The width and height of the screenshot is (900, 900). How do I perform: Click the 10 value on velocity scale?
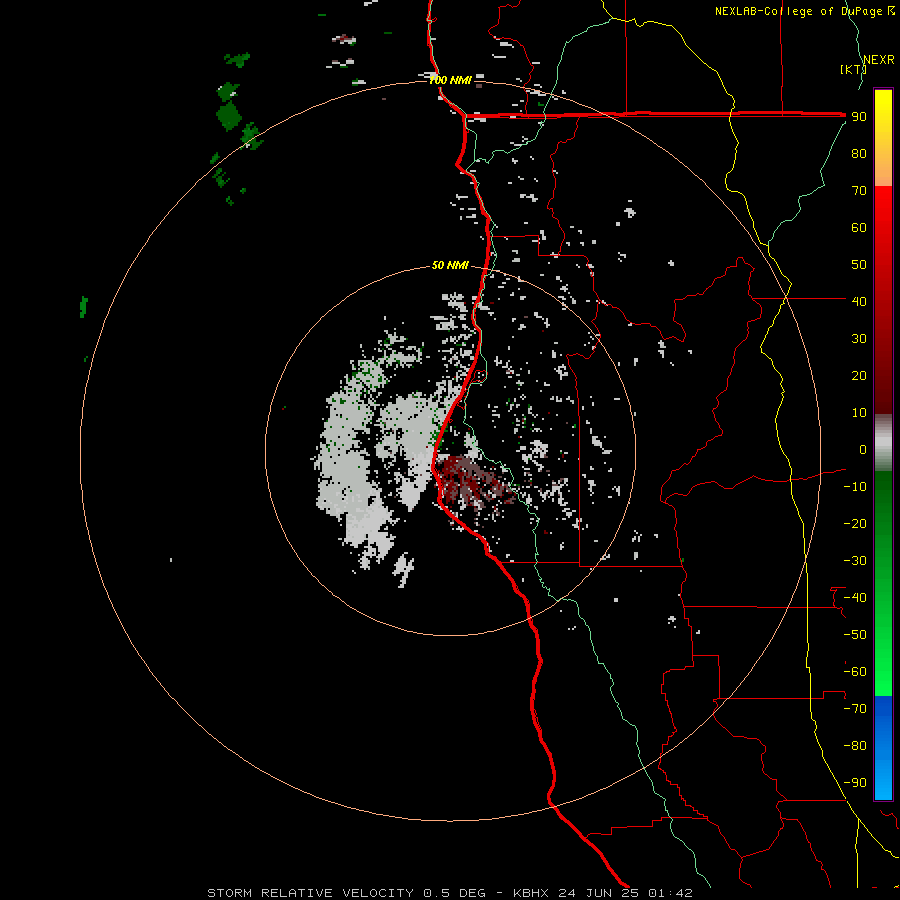859,413
